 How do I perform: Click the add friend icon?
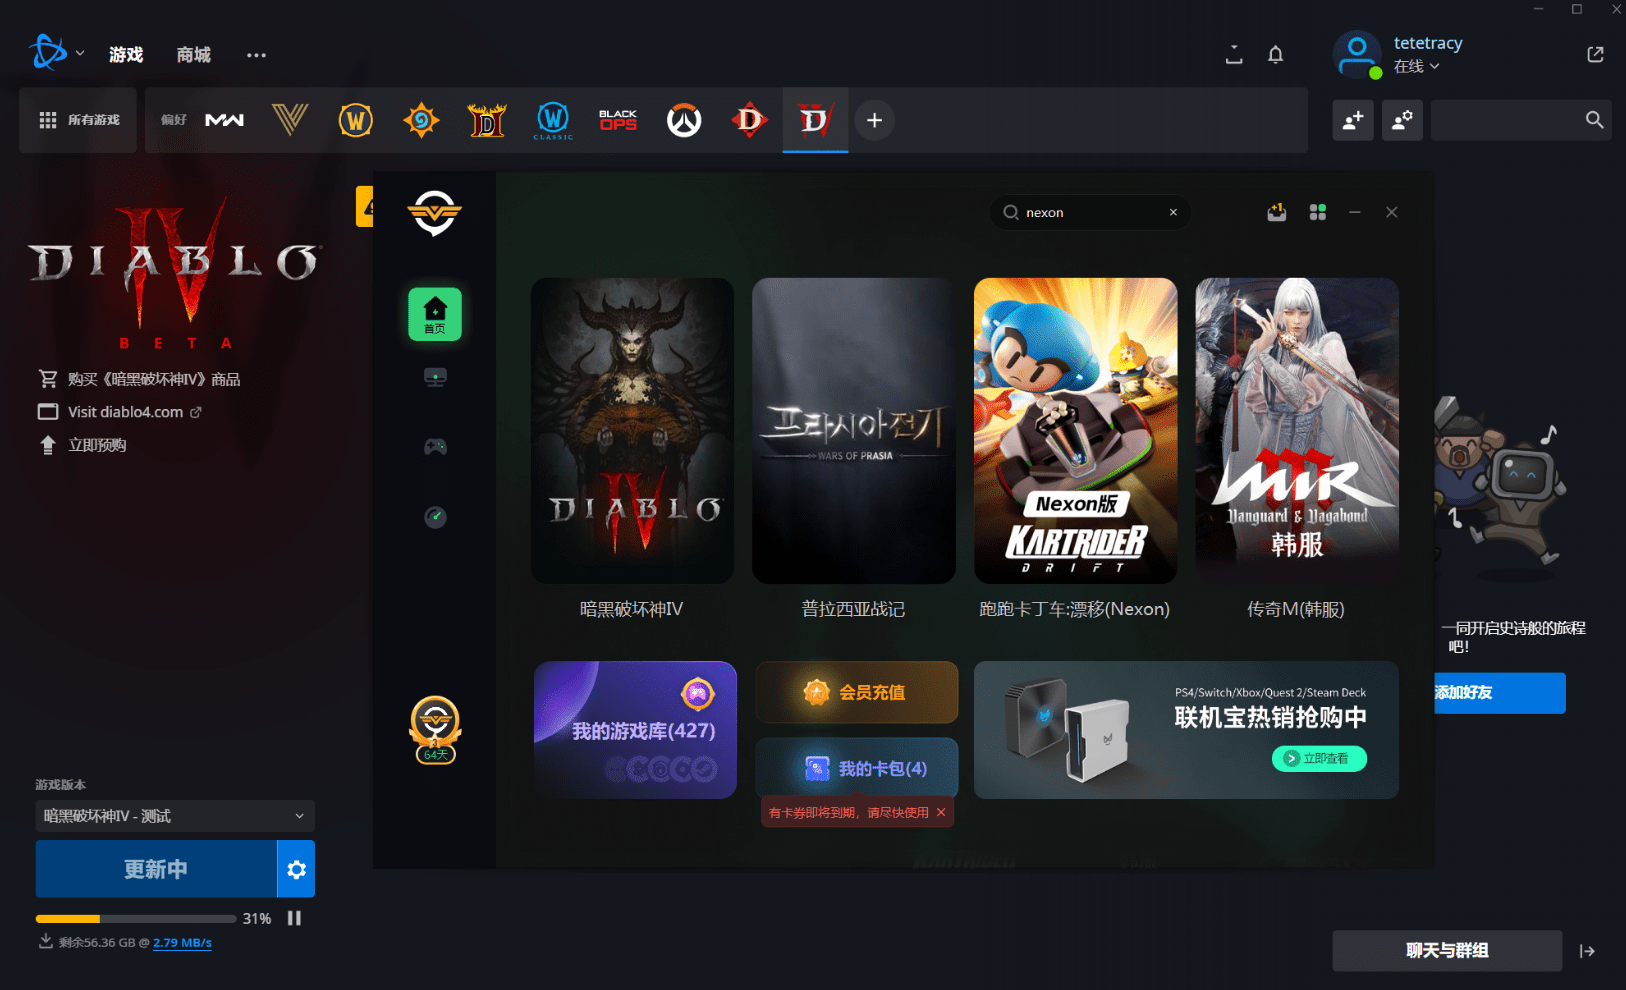1352,120
